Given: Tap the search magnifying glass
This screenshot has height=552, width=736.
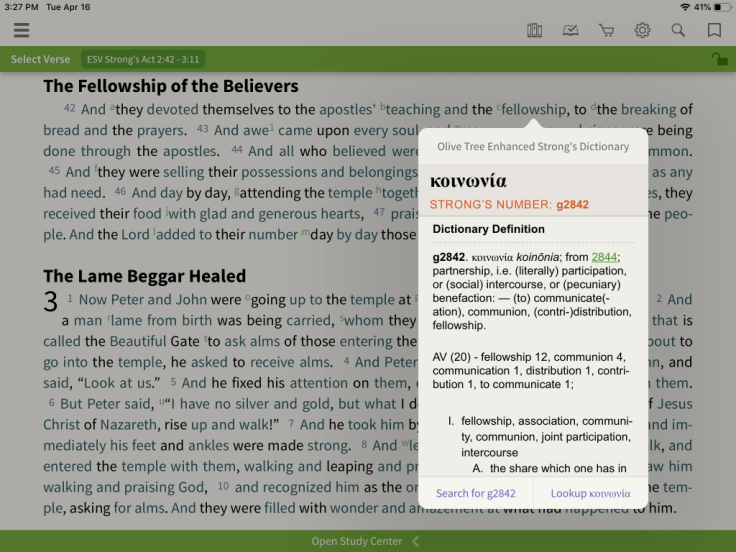Looking at the screenshot, I should pos(678,30).
